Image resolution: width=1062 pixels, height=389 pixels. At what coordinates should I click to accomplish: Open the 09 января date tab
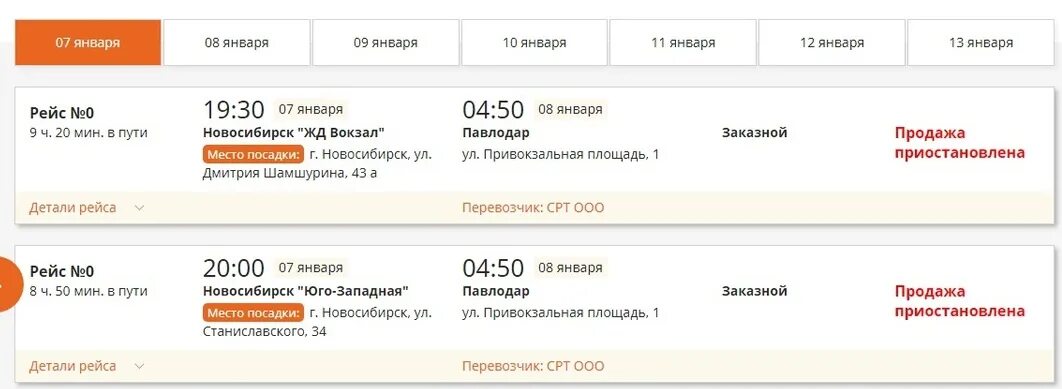pos(385,43)
